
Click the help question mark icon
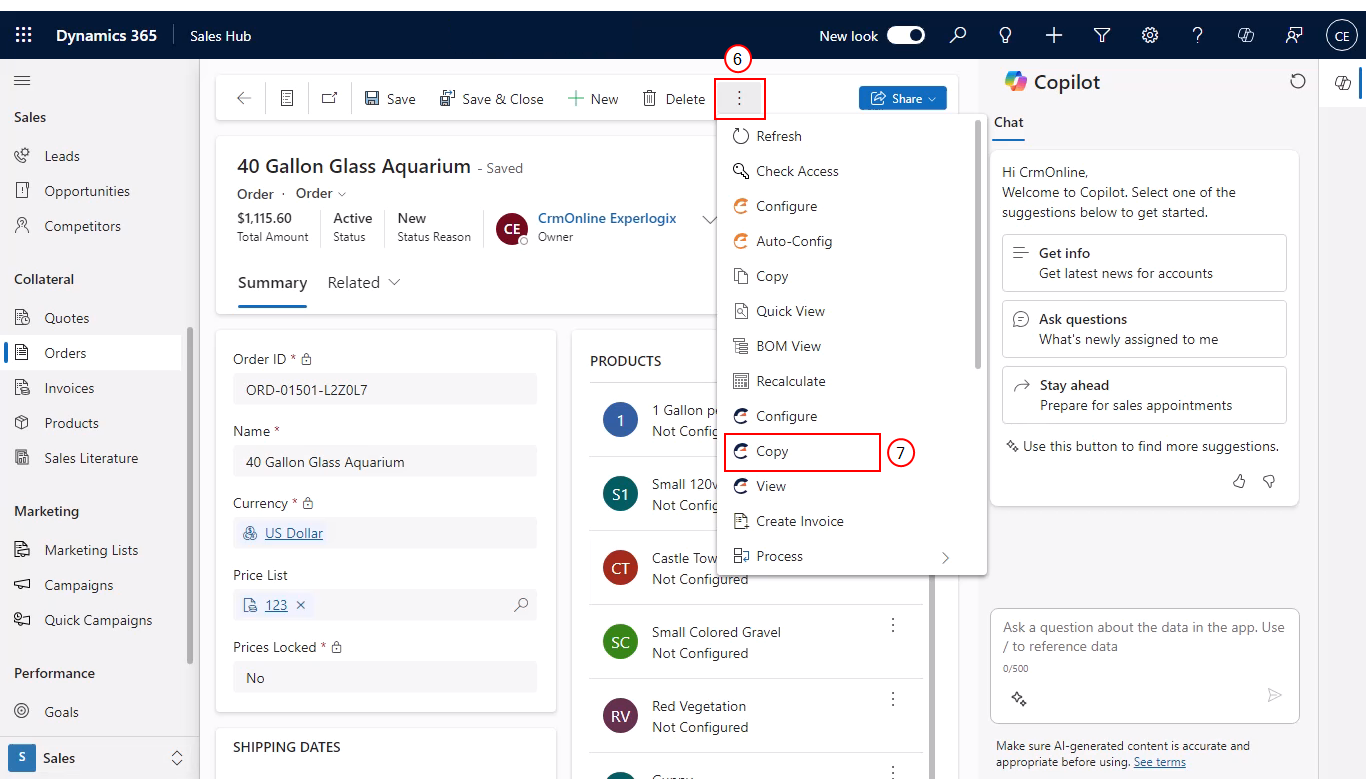click(x=1198, y=35)
